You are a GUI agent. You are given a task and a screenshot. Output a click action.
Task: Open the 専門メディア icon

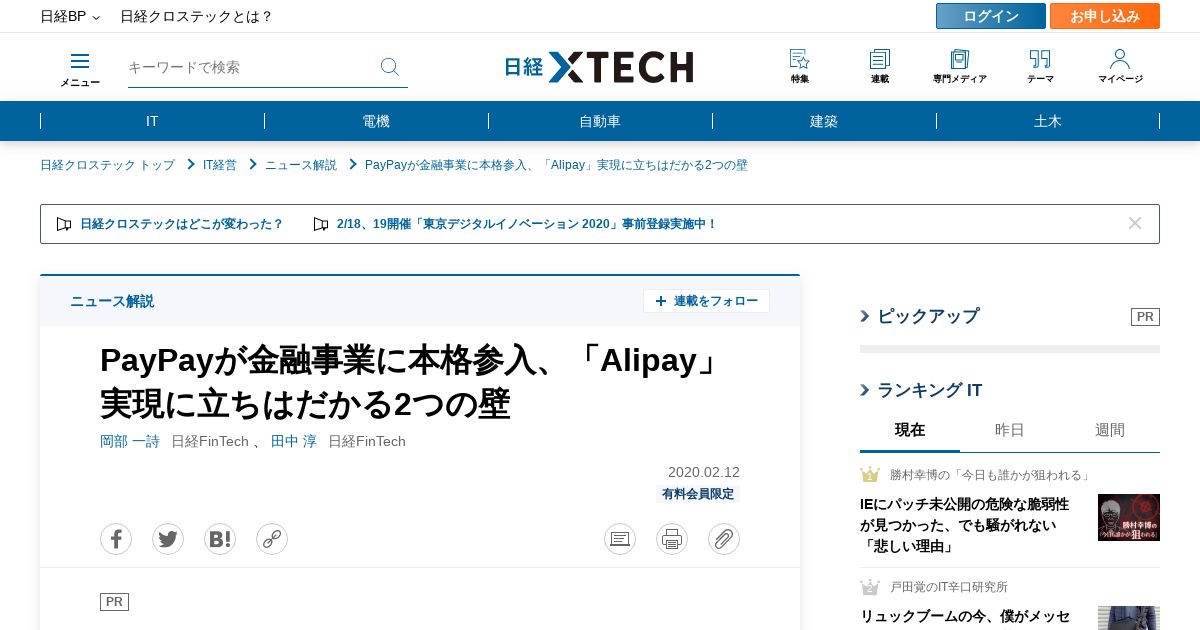[x=960, y=67]
